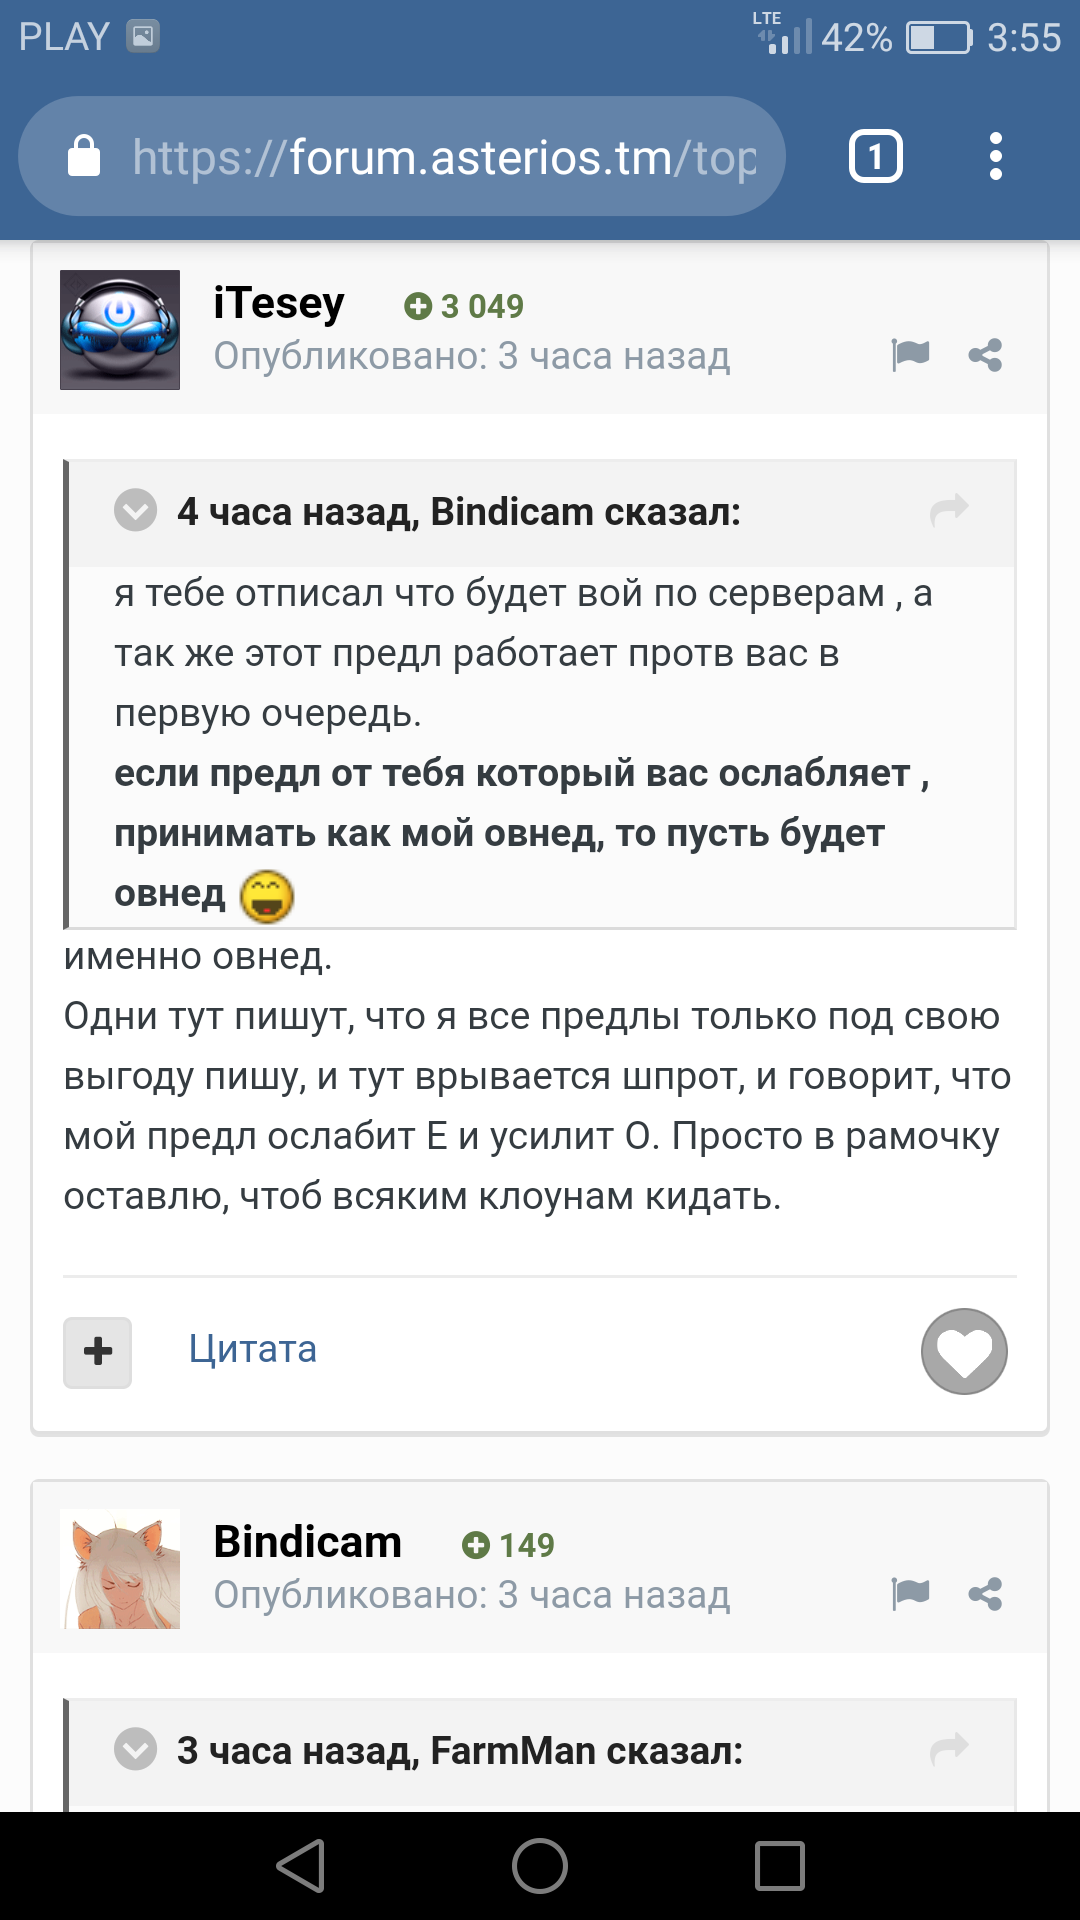Tap iTesey's avatar thumbnail
The width and height of the screenshot is (1080, 1920).
(120, 330)
